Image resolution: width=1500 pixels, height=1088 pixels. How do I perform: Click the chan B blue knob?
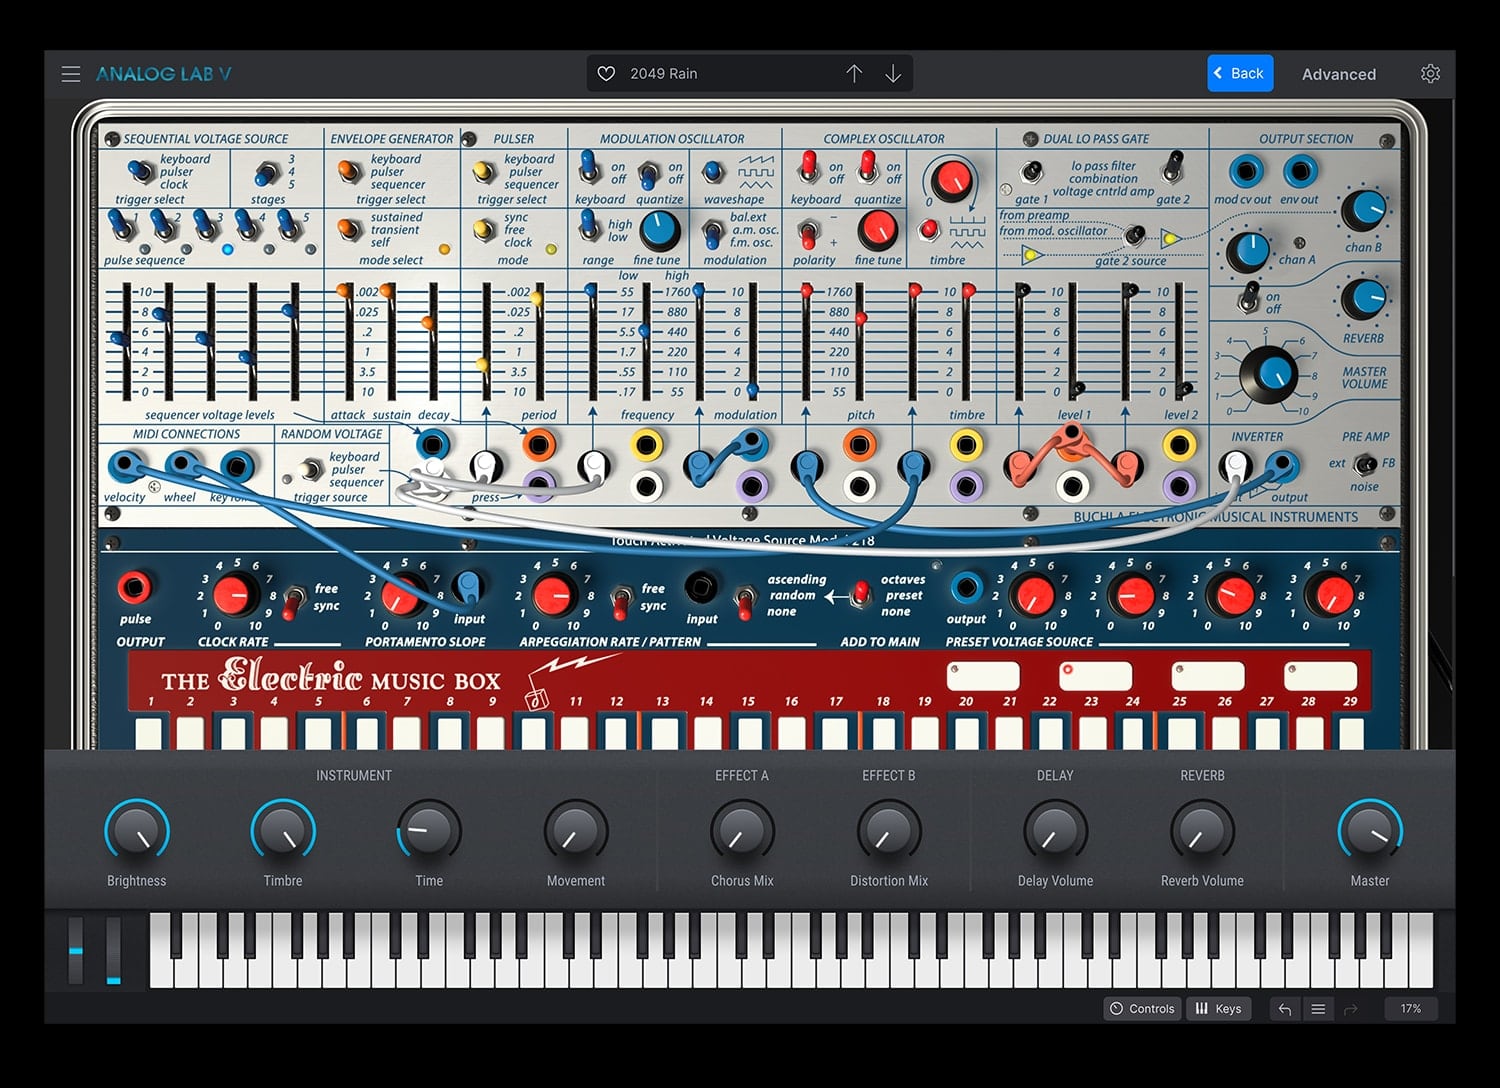point(1363,210)
